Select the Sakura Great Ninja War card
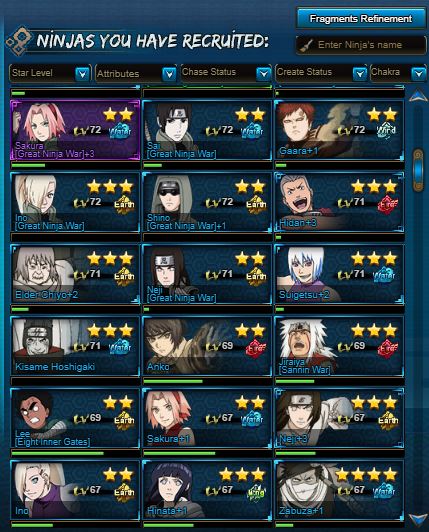The image size is (429, 532). (x=75, y=130)
